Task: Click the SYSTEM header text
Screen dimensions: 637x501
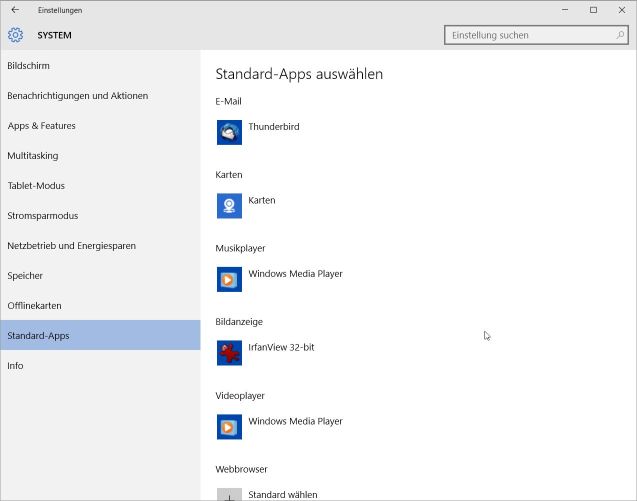Action: click(54, 35)
